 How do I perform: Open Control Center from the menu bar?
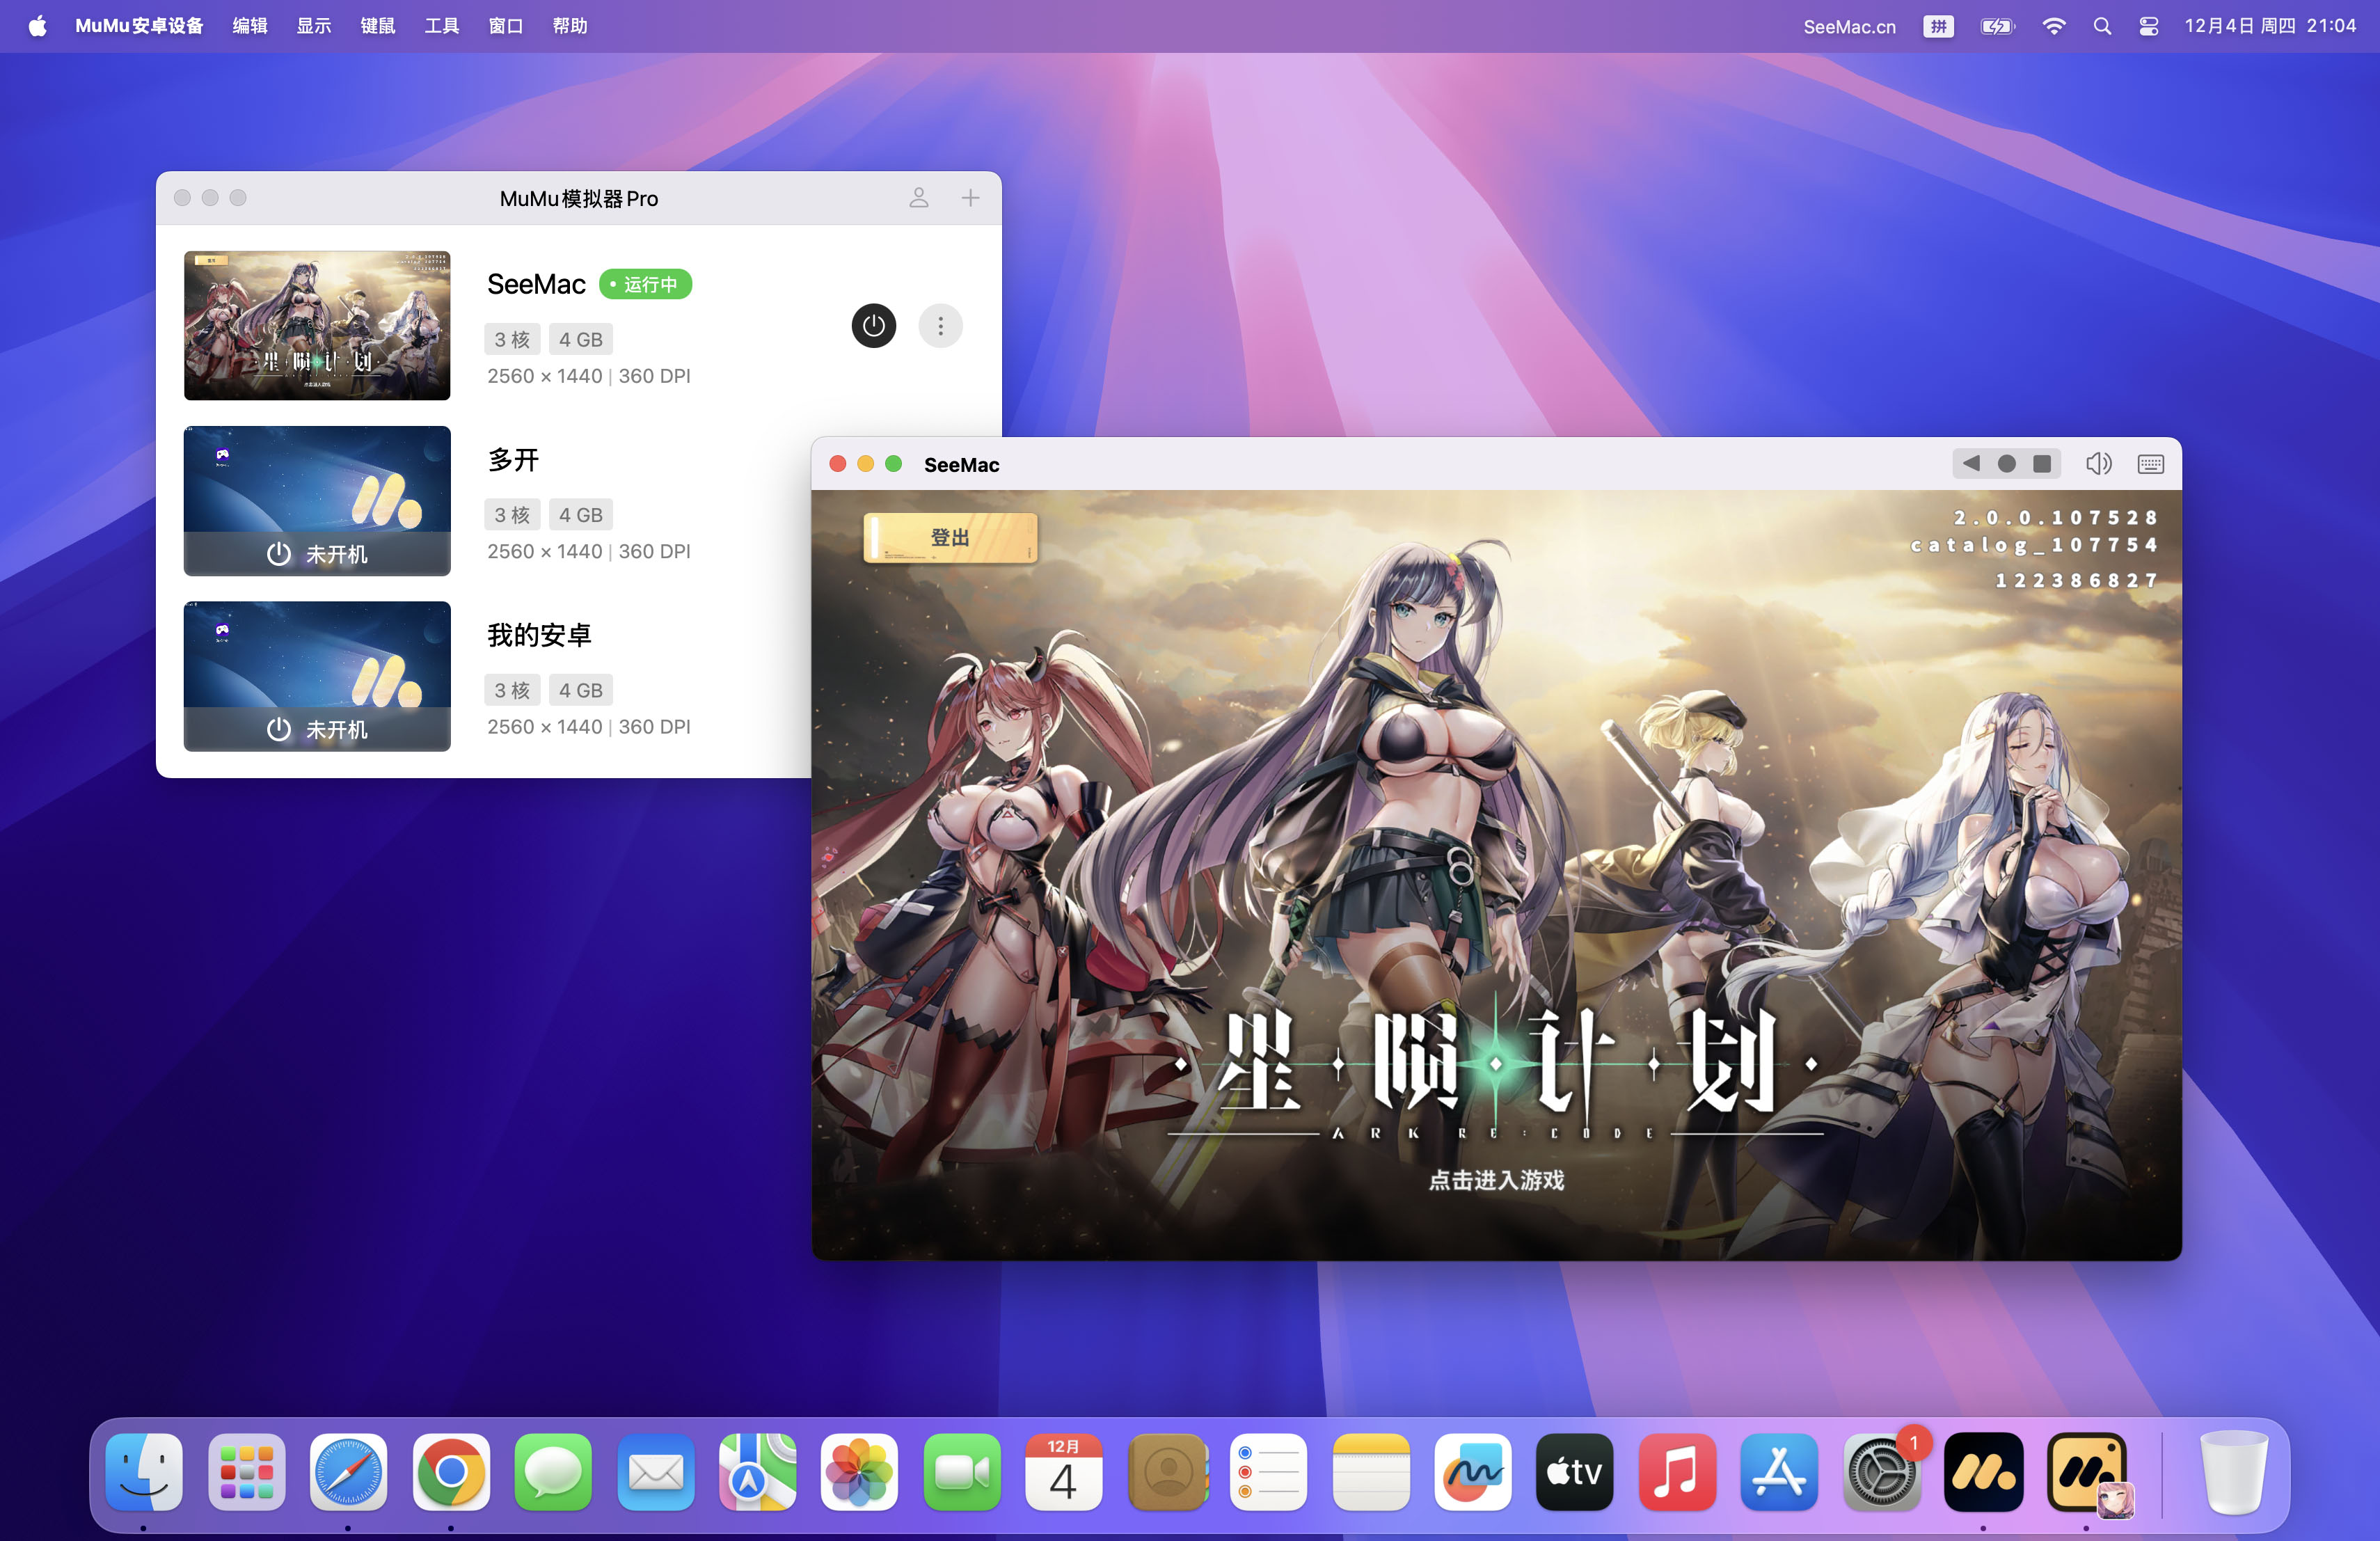2148,26
